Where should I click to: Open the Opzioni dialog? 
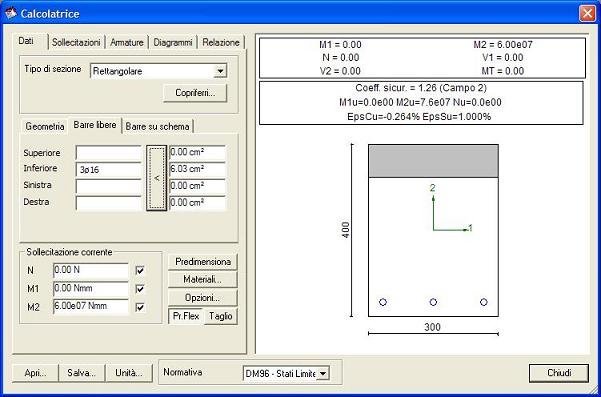pyautogui.click(x=203, y=298)
